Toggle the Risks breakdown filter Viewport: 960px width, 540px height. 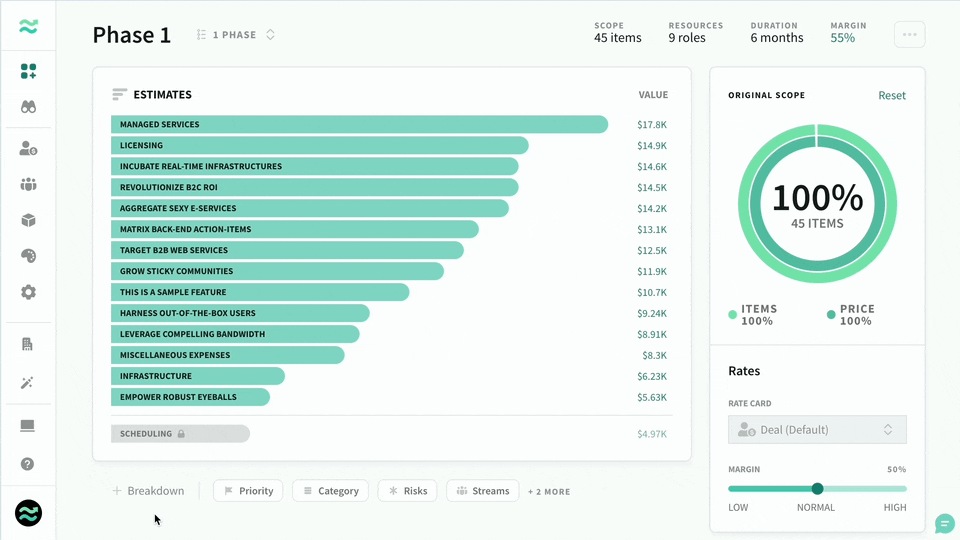click(407, 491)
